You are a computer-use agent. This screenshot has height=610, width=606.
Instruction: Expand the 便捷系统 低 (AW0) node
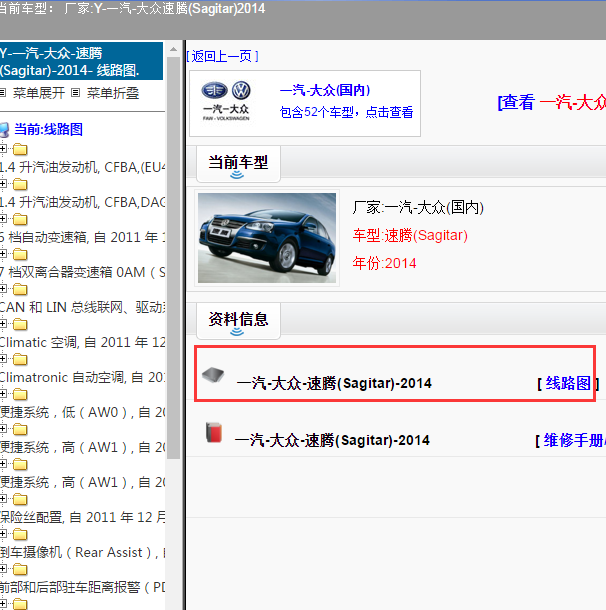tap(3, 394)
